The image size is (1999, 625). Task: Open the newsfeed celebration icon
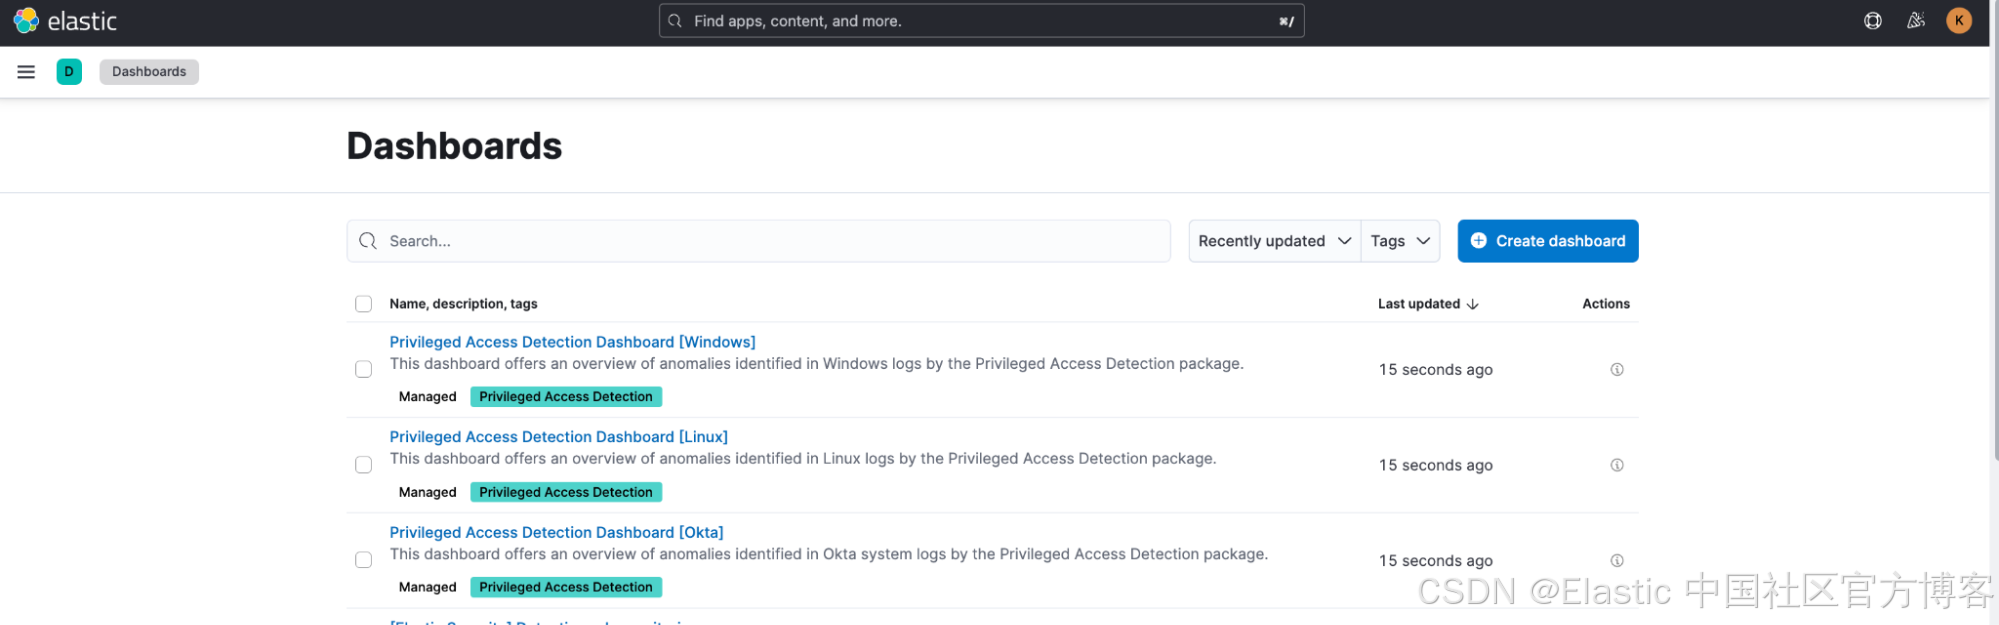pyautogui.click(x=1915, y=21)
